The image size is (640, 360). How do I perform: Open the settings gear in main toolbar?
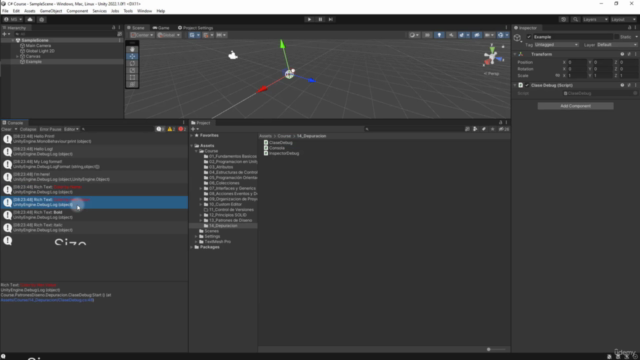pyautogui.click(x=42, y=19)
